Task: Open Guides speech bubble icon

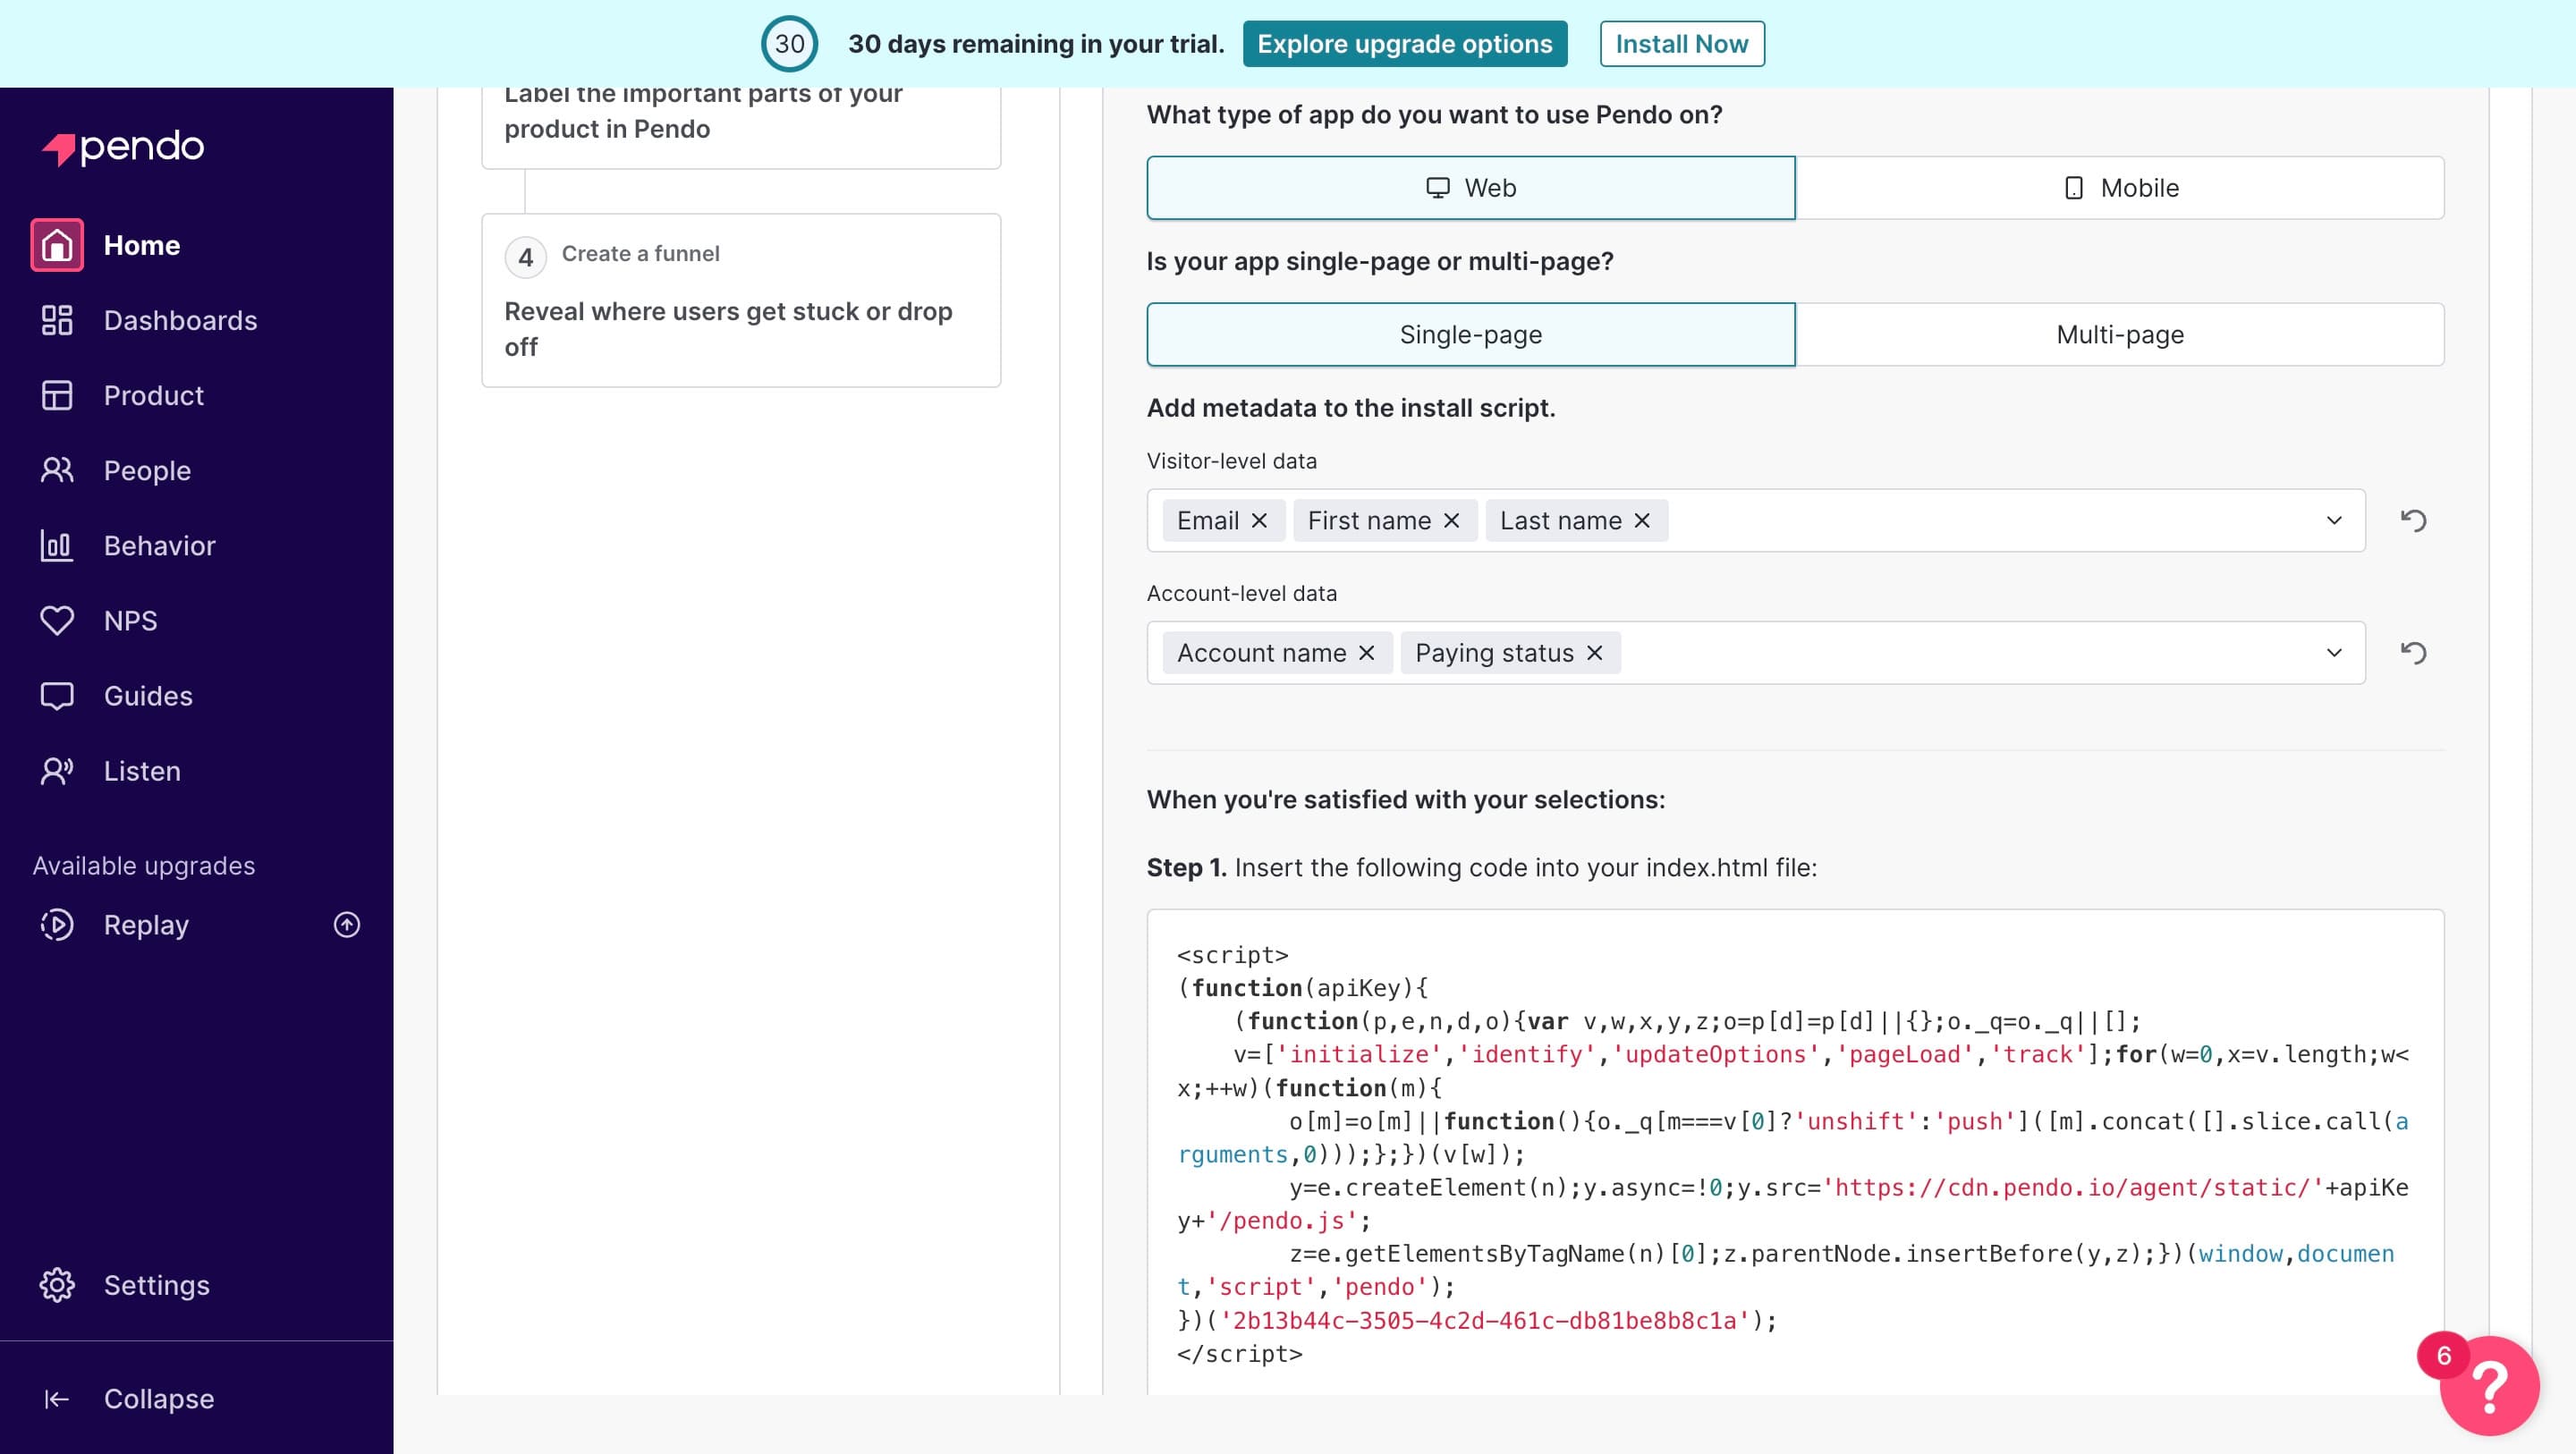Action: click(57, 695)
